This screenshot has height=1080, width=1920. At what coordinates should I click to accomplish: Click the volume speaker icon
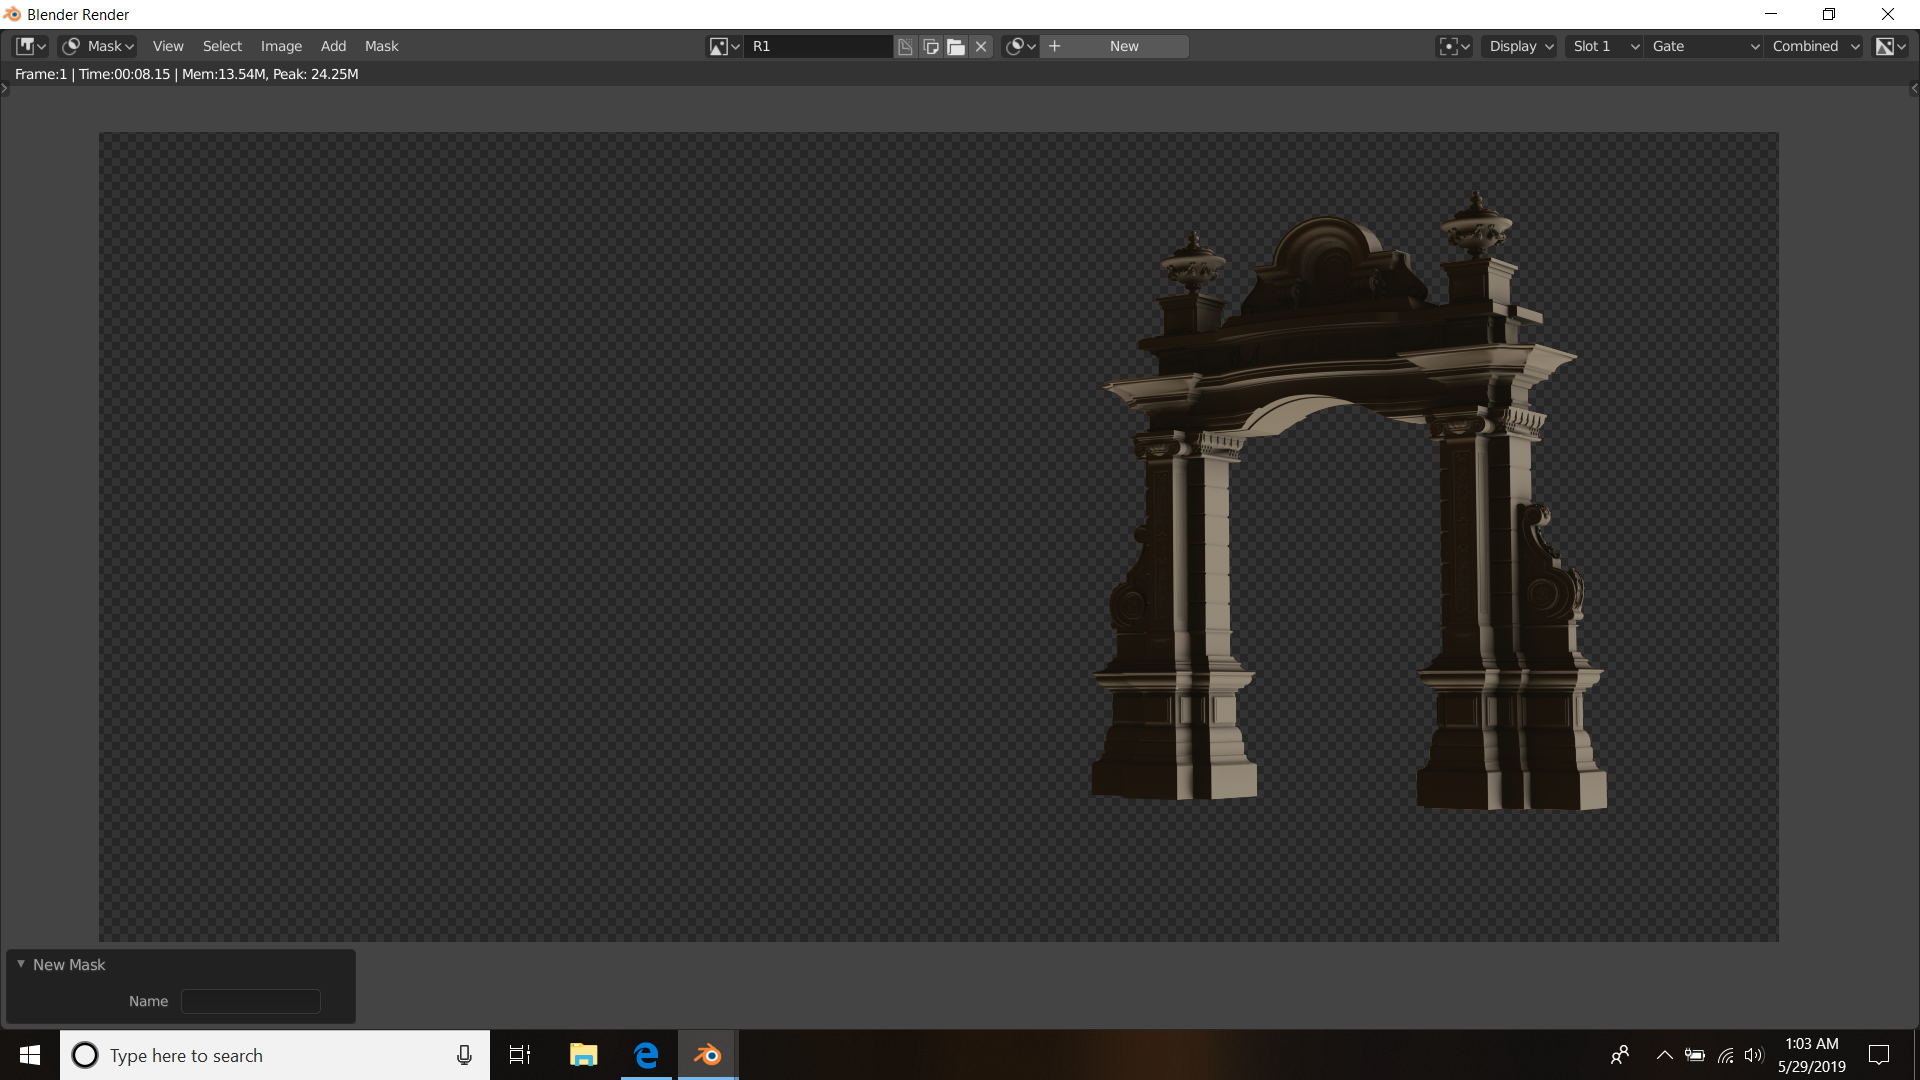[x=1754, y=1055]
